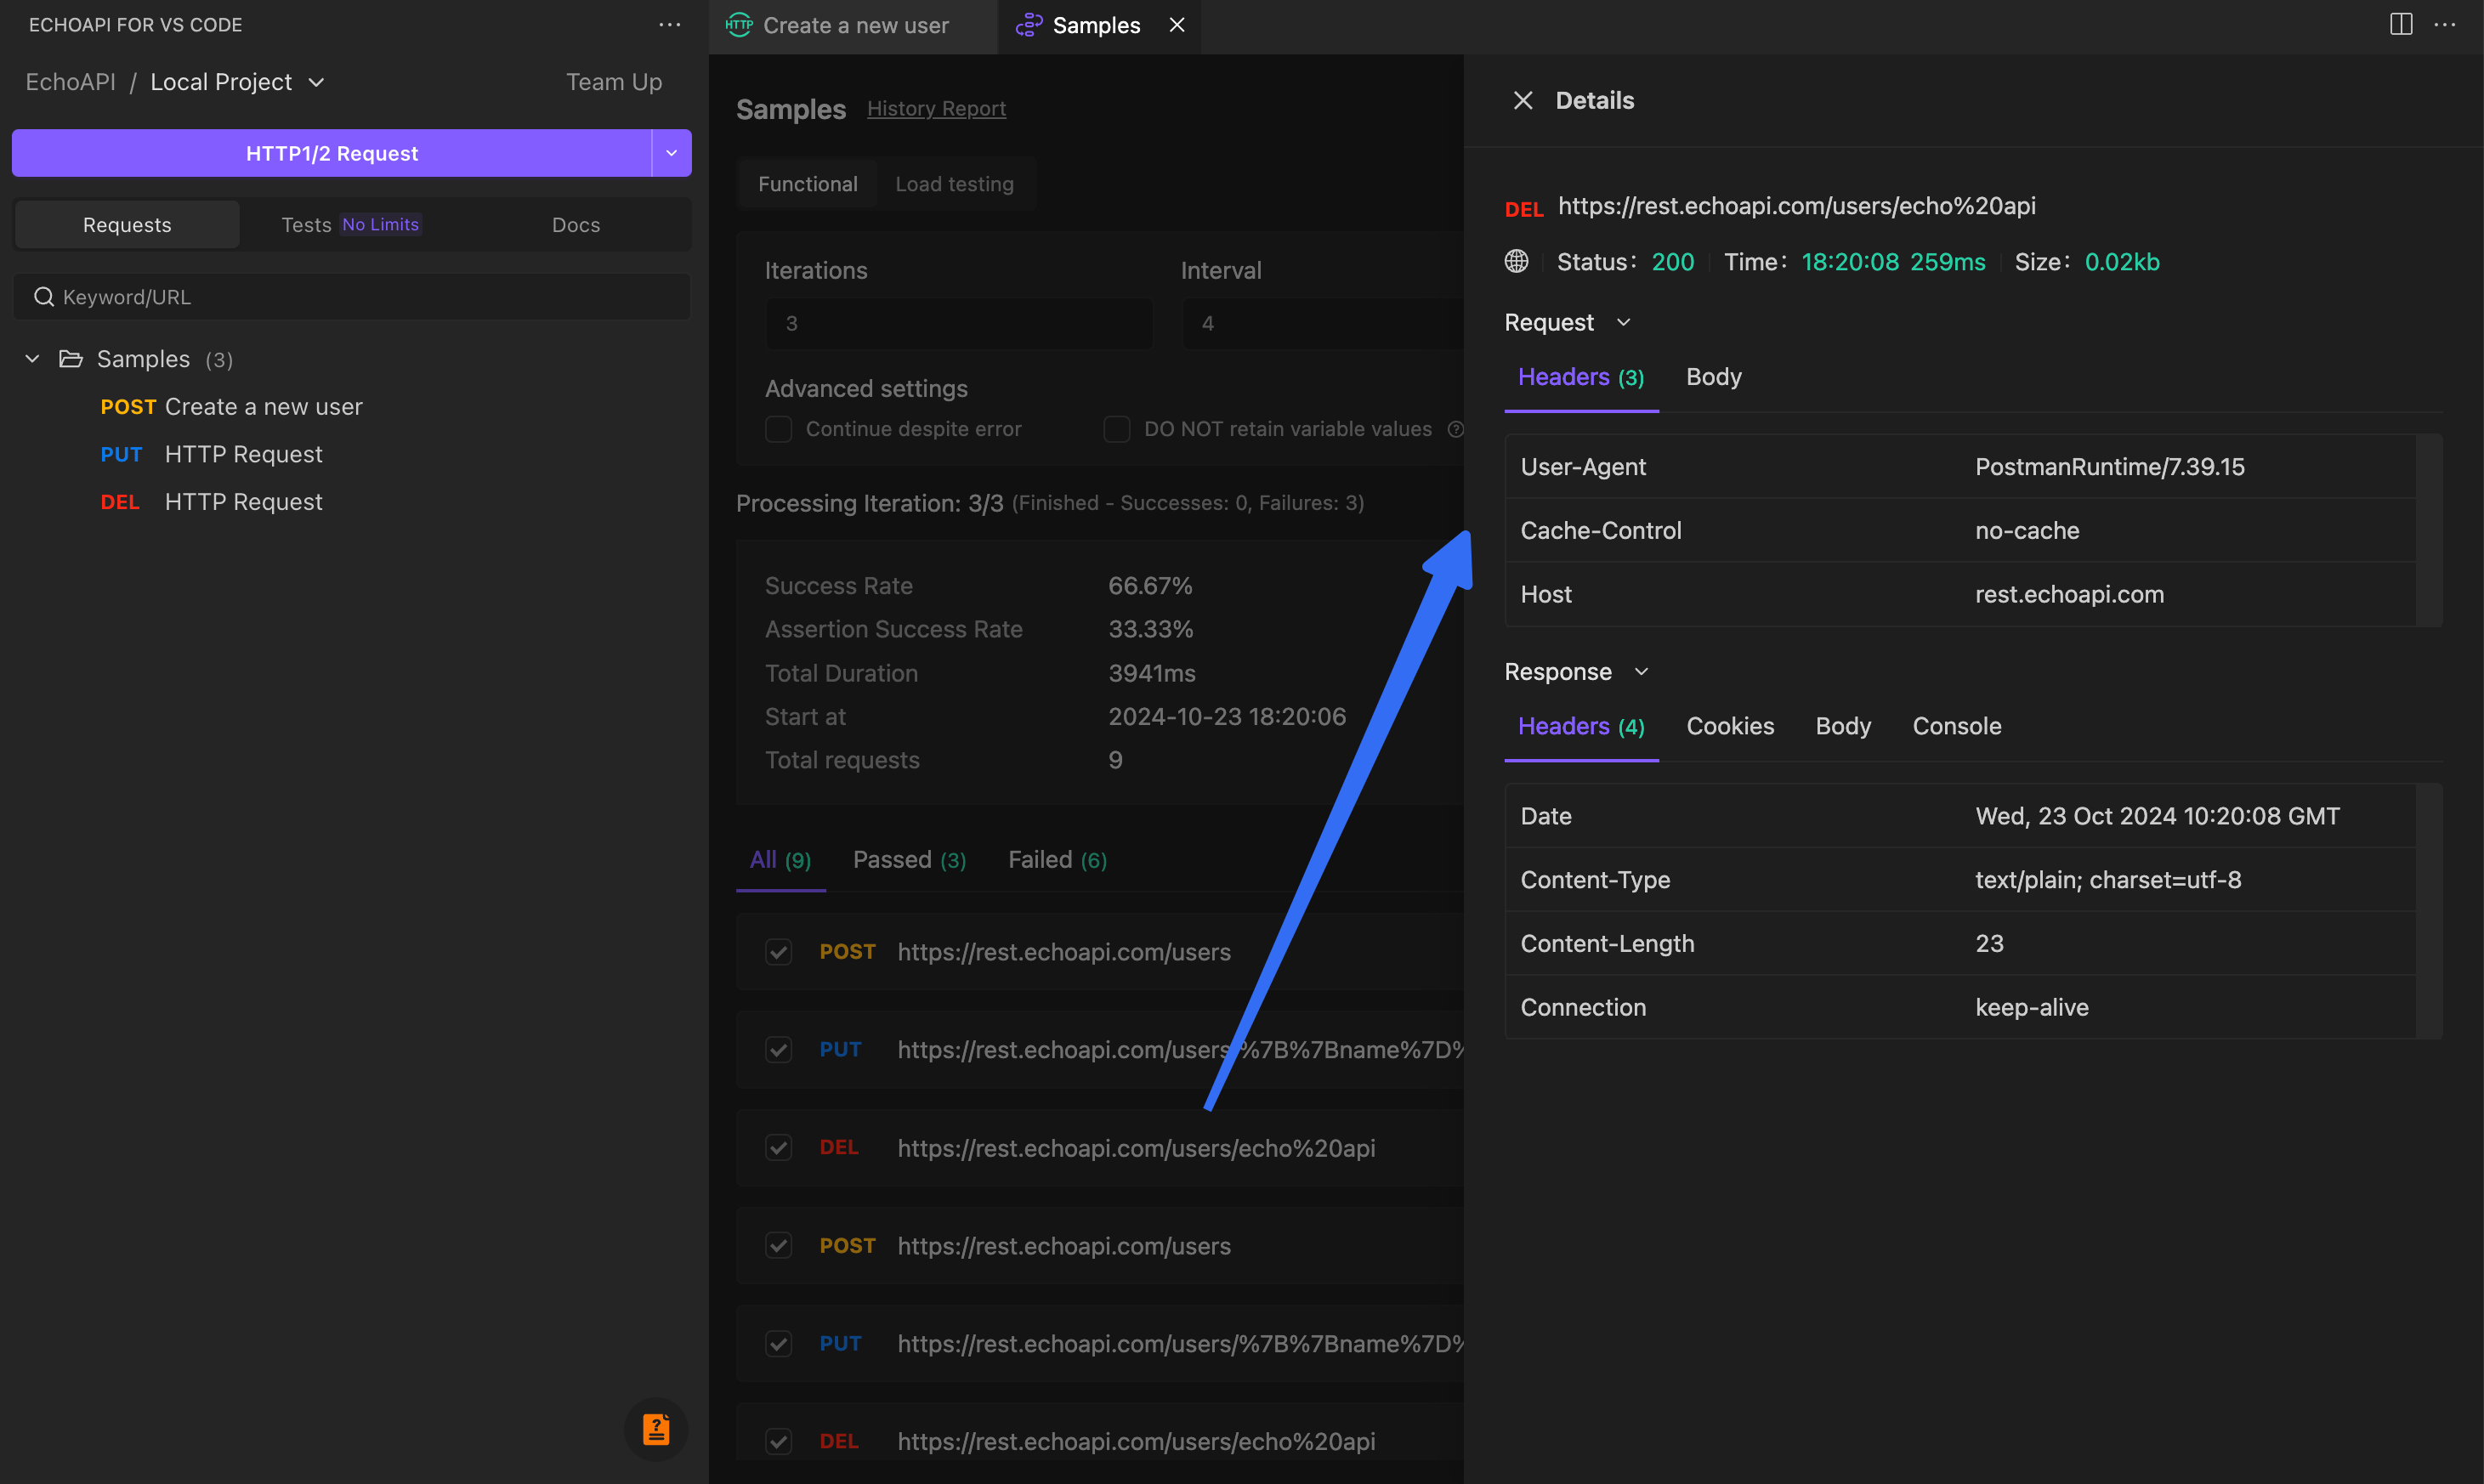2484x1484 pixels.
Task: Open PUT HTTP Request in tree
Action: (211, 454)
